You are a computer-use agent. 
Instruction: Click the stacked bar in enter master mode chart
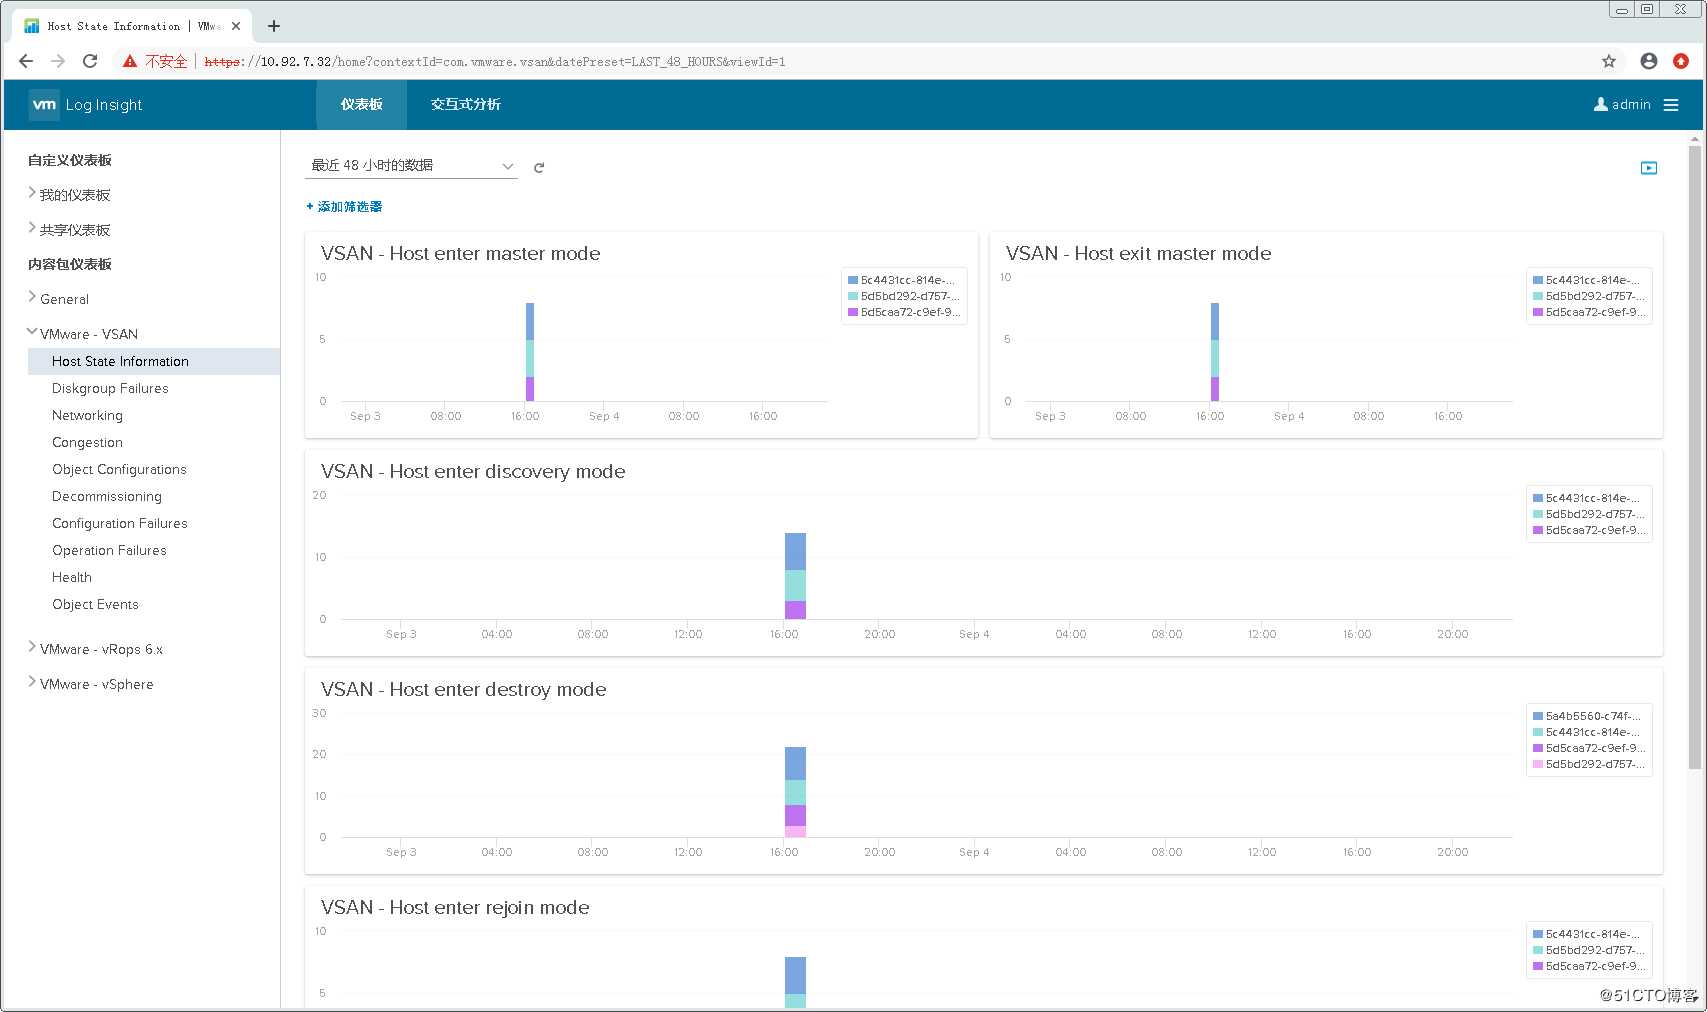point(530,352)
